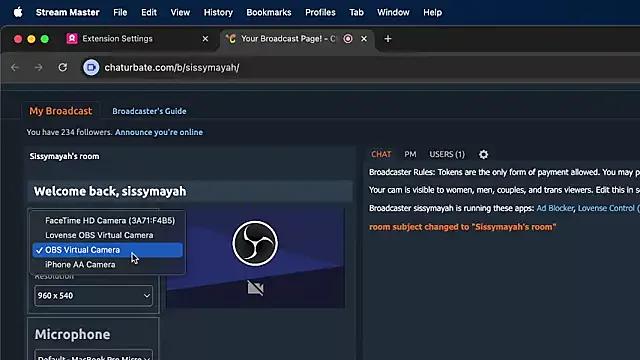Close the Your Broadcast Page tab

[364, 39]
